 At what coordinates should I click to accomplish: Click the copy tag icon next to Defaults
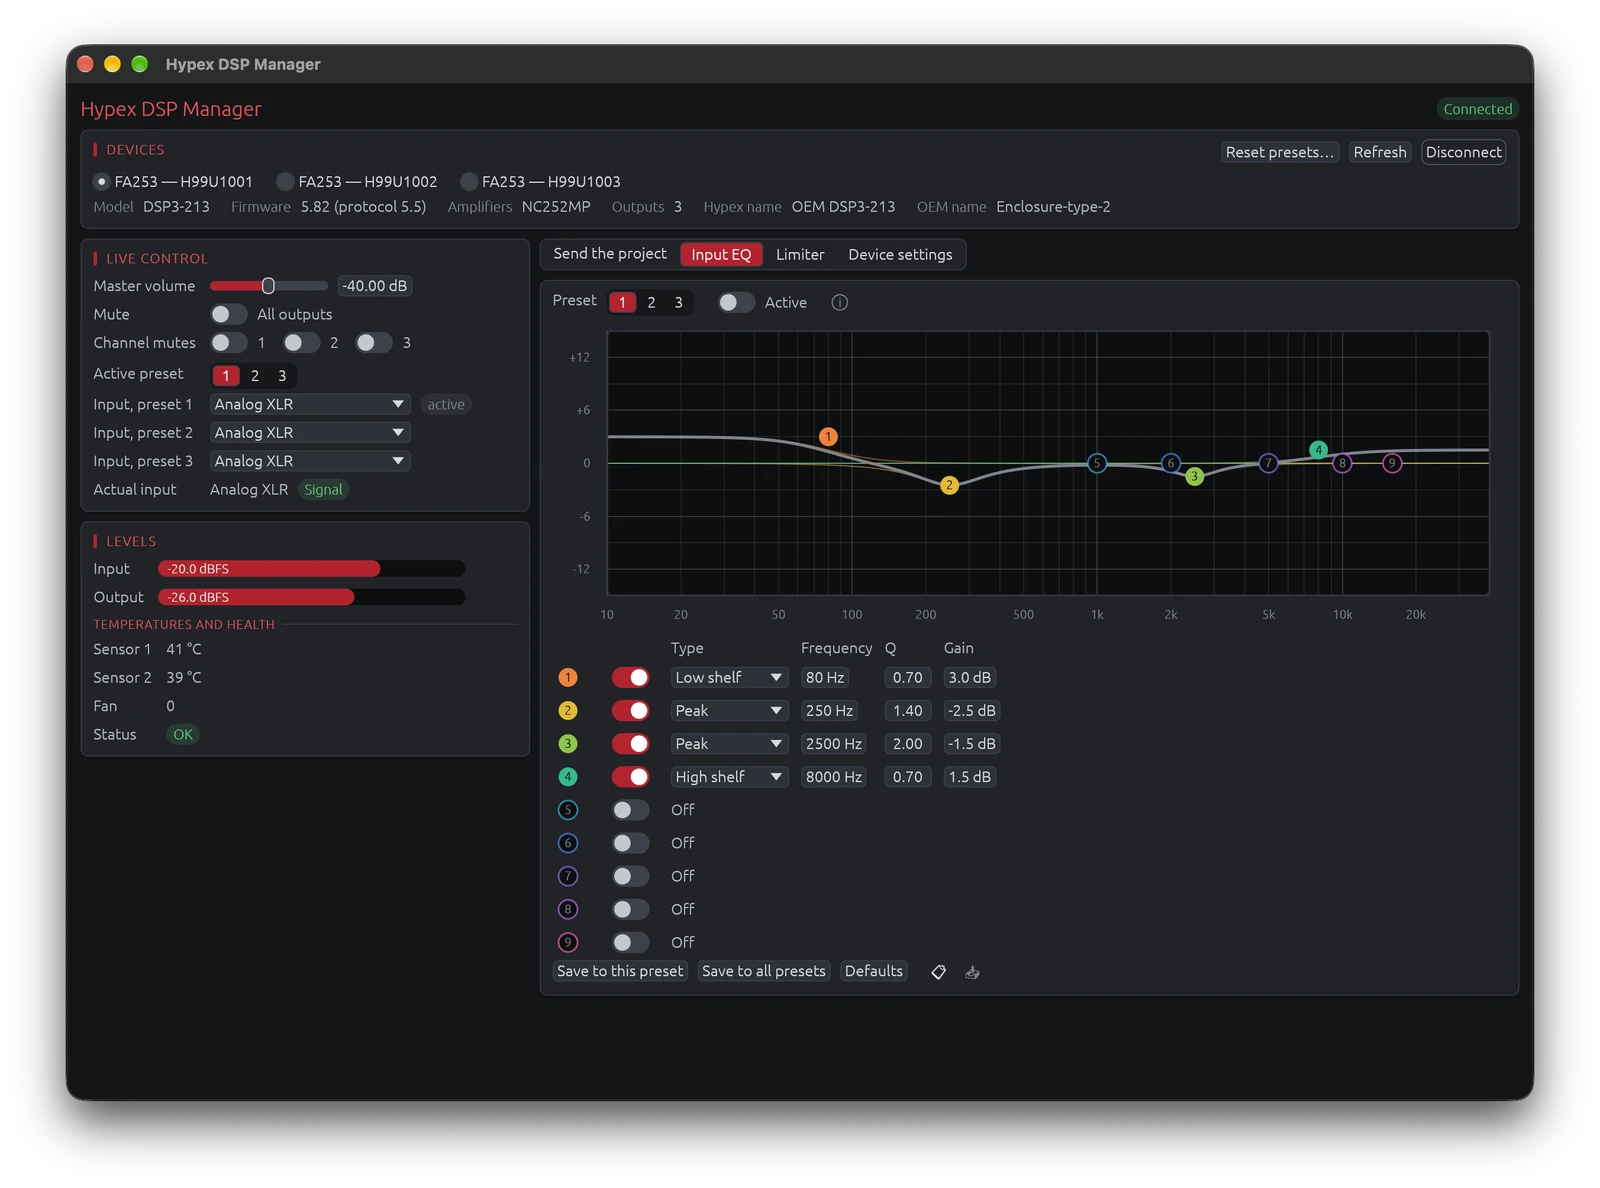938,972
